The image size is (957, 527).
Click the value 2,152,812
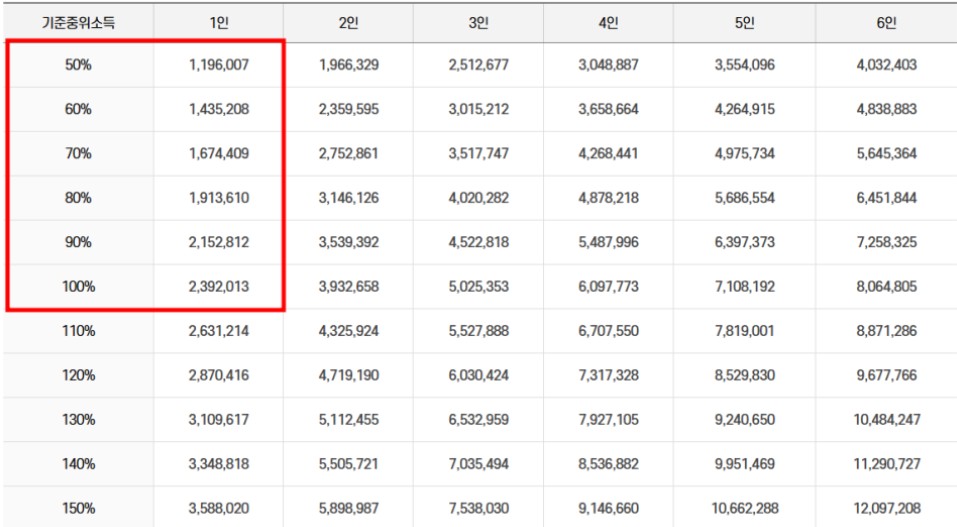point(218,242)
